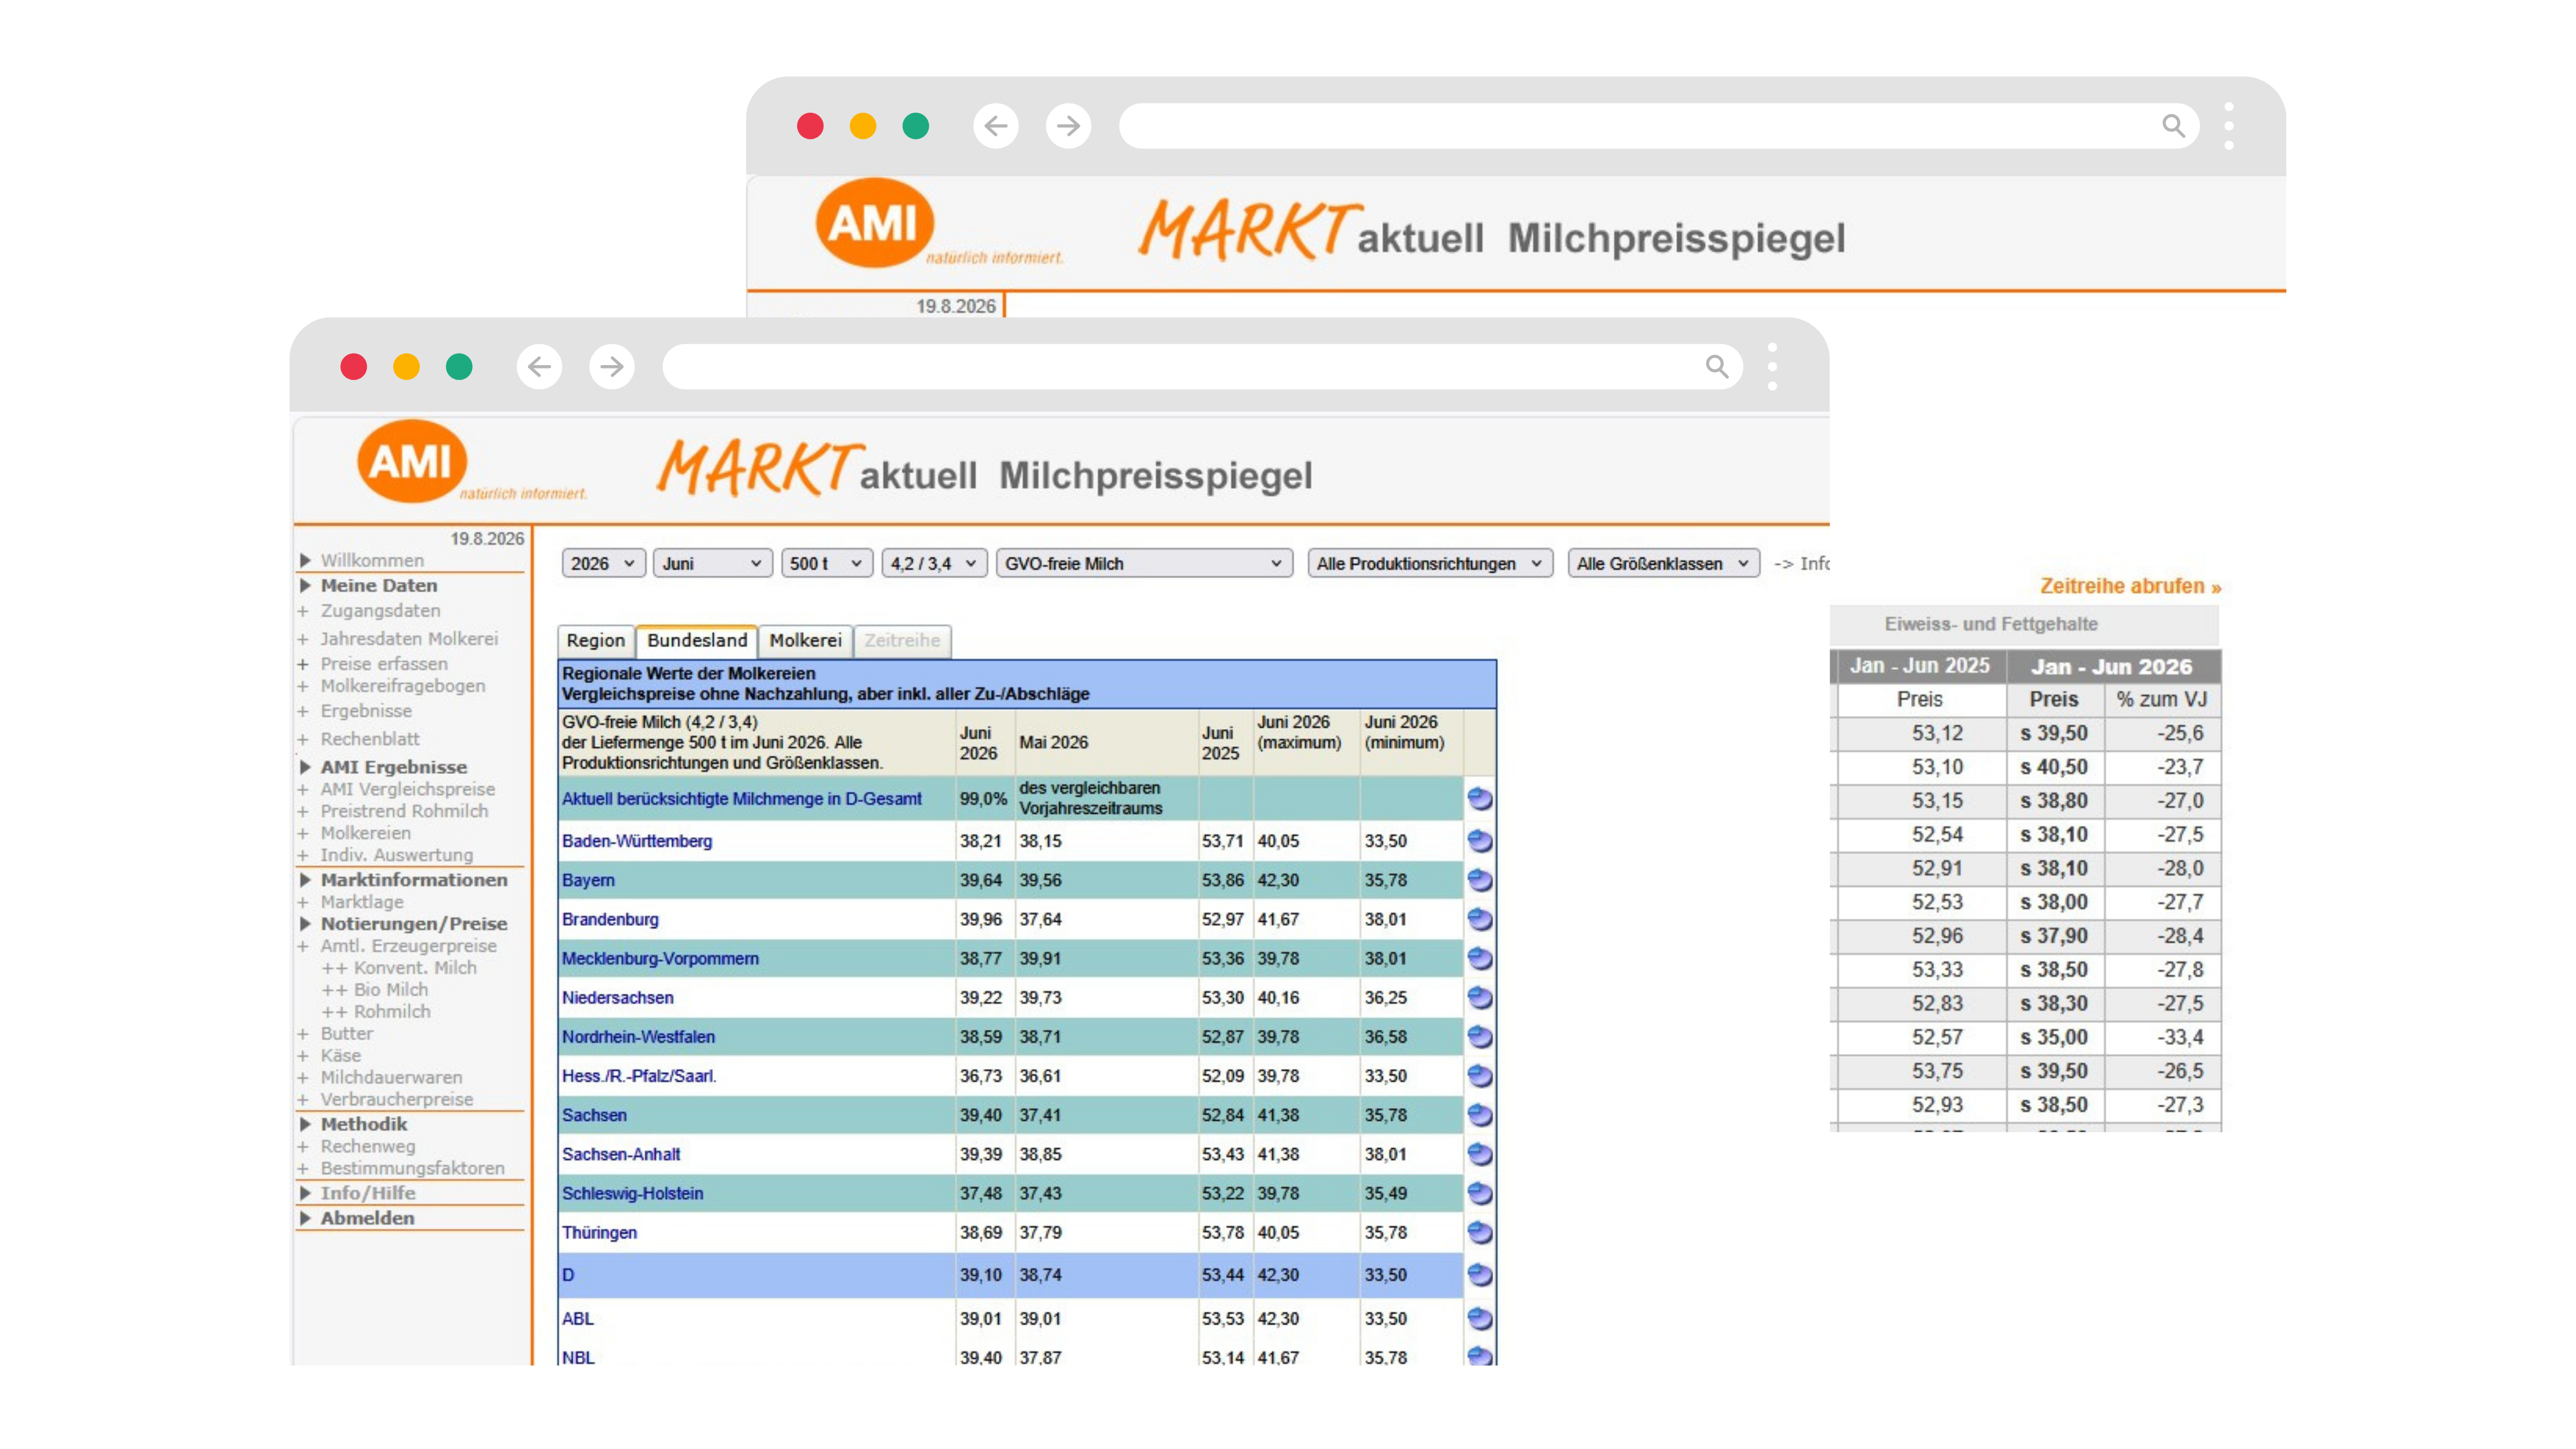Open AMI Vergleichspreise sidebar link

(407, 789)
